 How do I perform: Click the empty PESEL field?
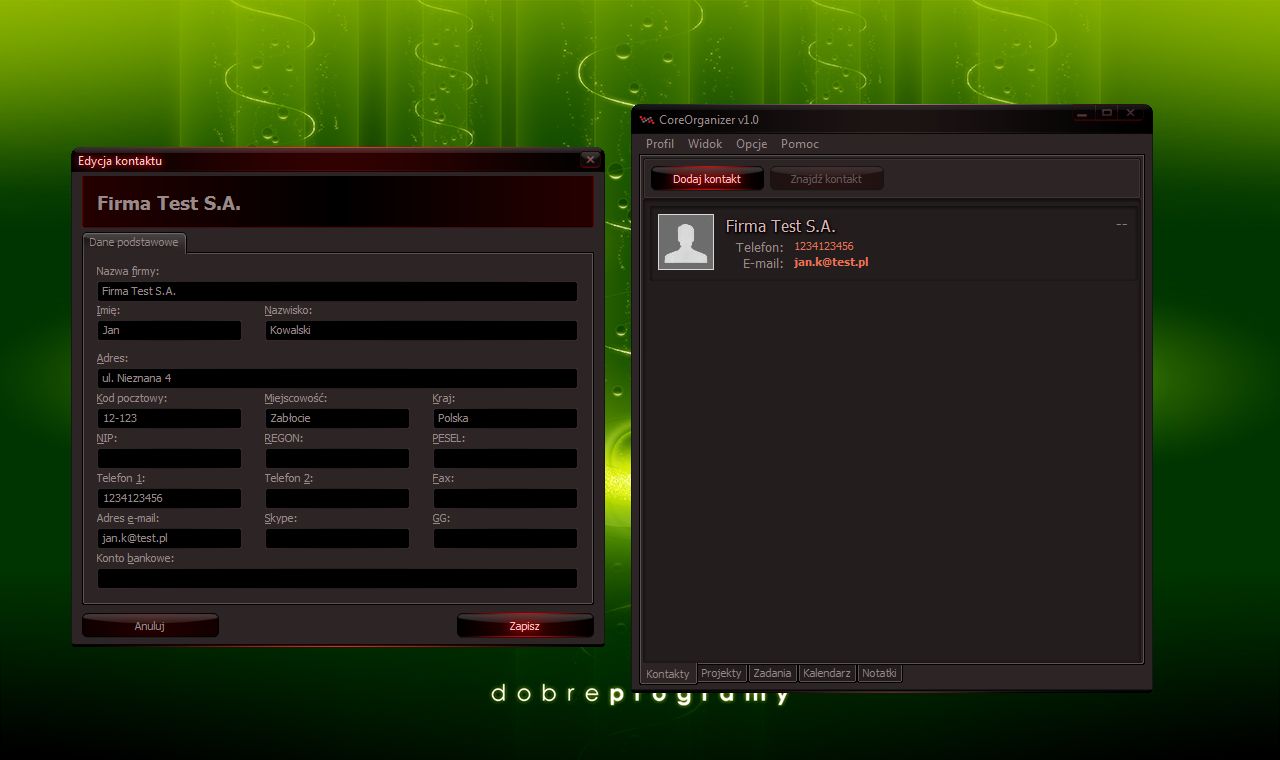(x=505, y=458)
